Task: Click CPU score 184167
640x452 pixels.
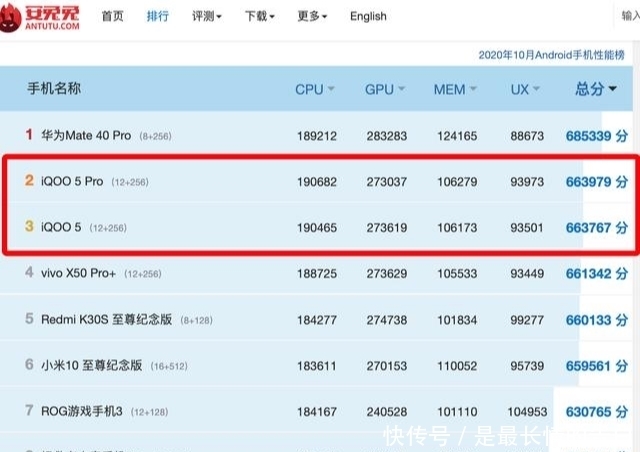Action: point(317,412)
